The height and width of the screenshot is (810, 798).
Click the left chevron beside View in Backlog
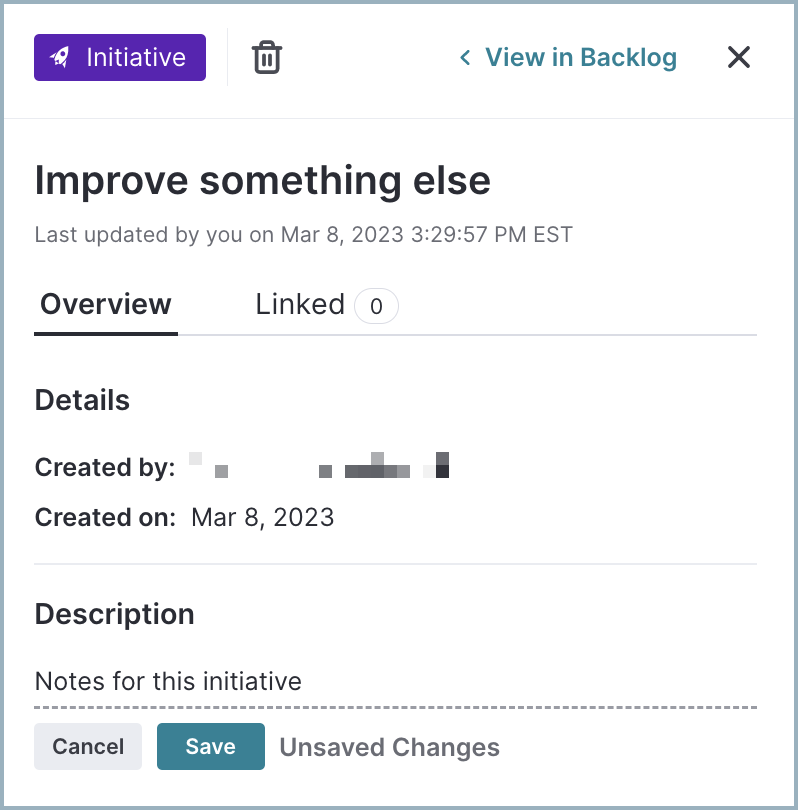465,57
